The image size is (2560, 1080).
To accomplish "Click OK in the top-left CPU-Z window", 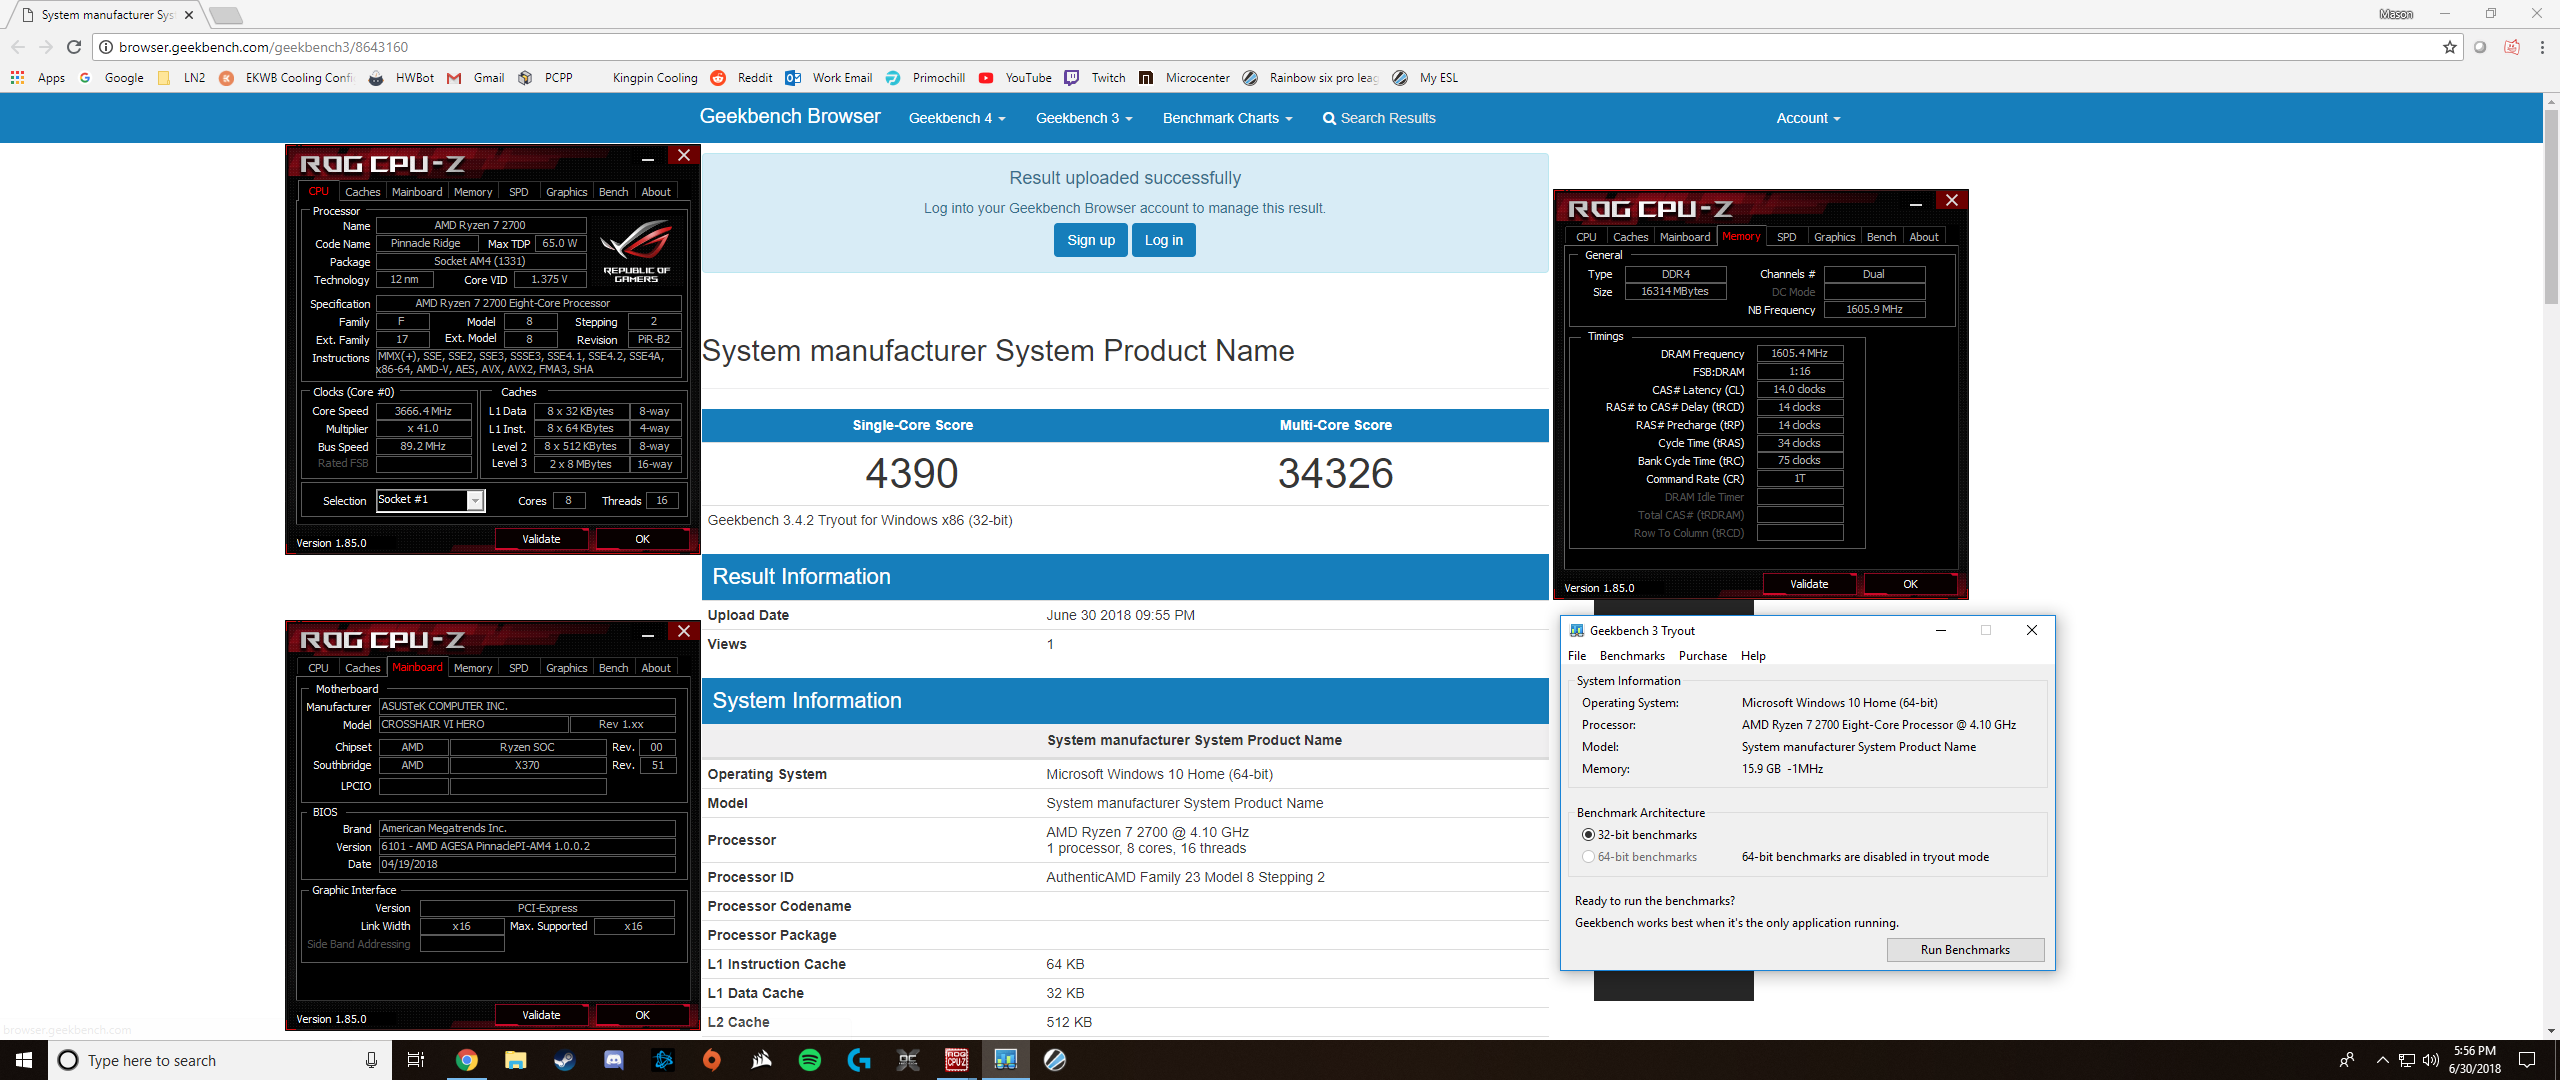I will (x=642, y=539).
